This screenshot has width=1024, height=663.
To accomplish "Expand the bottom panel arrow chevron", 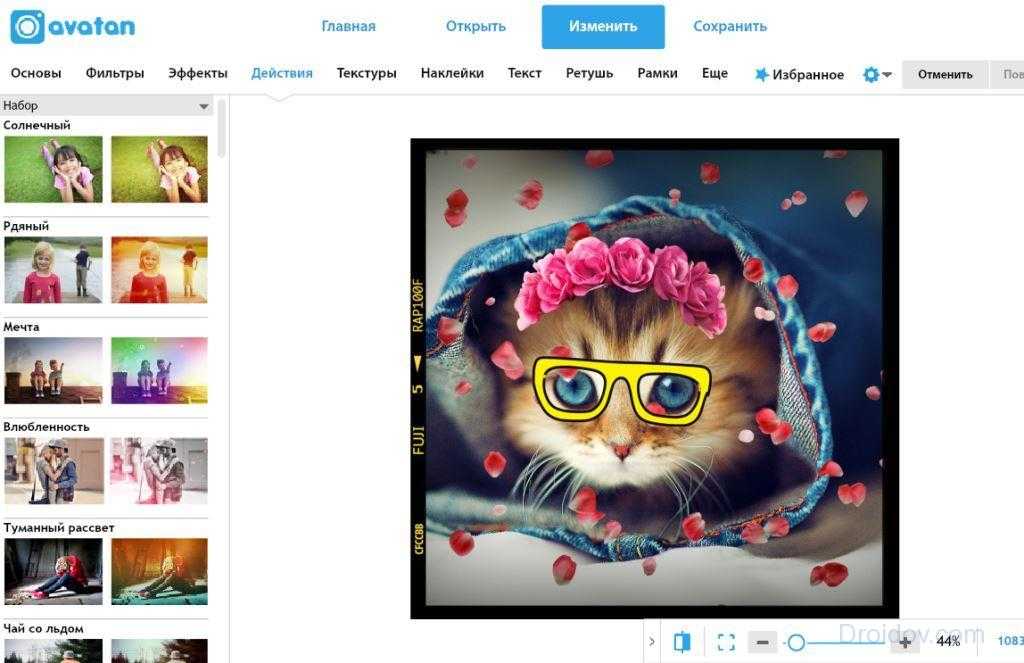I will coord(653,642).
